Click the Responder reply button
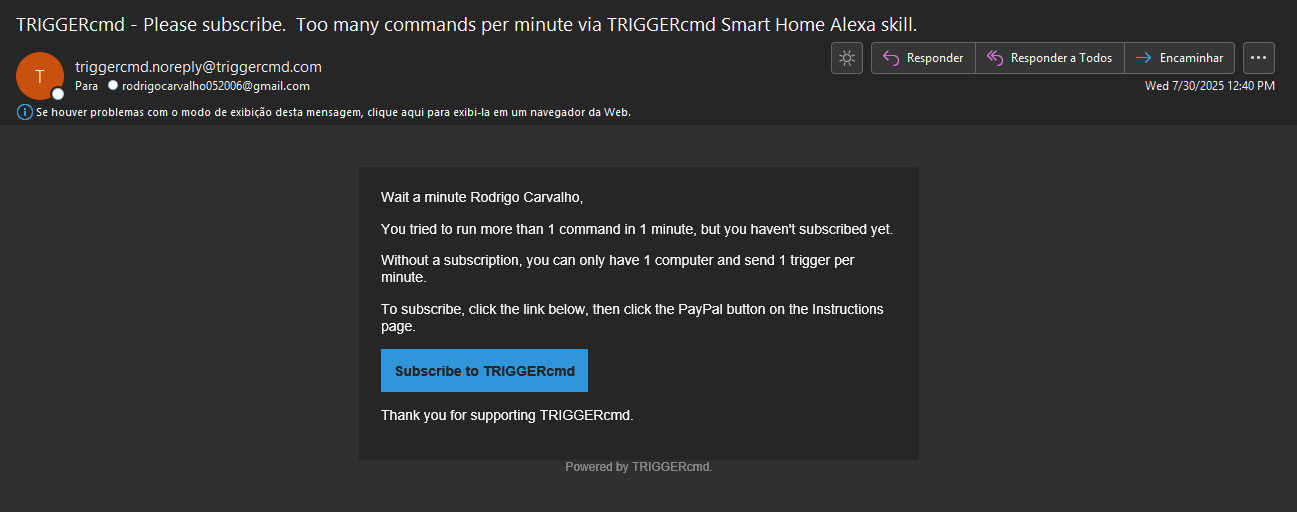Image resolution: width=1297 pixels, height=512 pixels. point(923,58)
